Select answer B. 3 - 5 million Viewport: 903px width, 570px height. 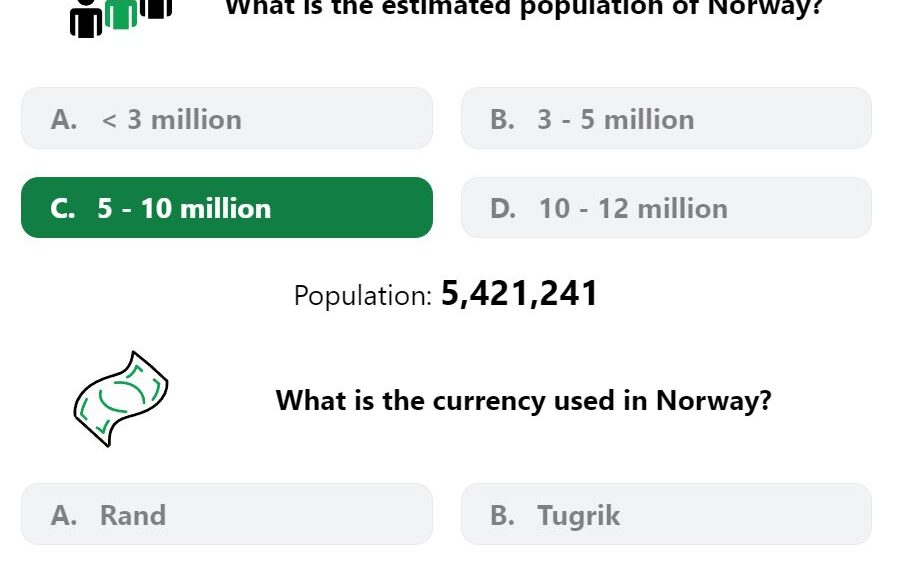click(666, 119)
